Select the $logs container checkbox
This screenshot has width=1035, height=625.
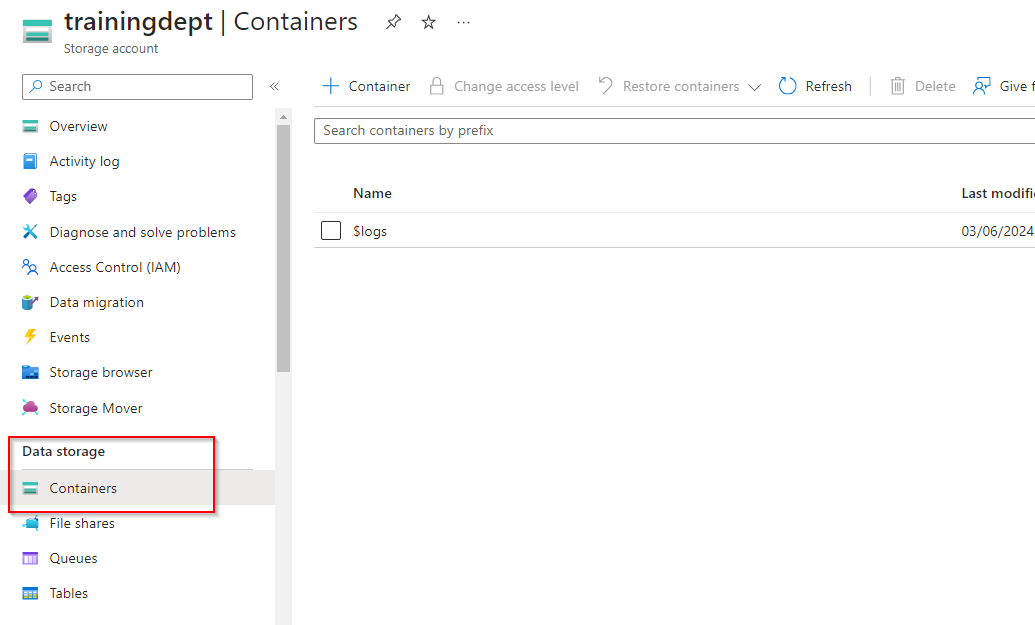(x=331, y=231)
